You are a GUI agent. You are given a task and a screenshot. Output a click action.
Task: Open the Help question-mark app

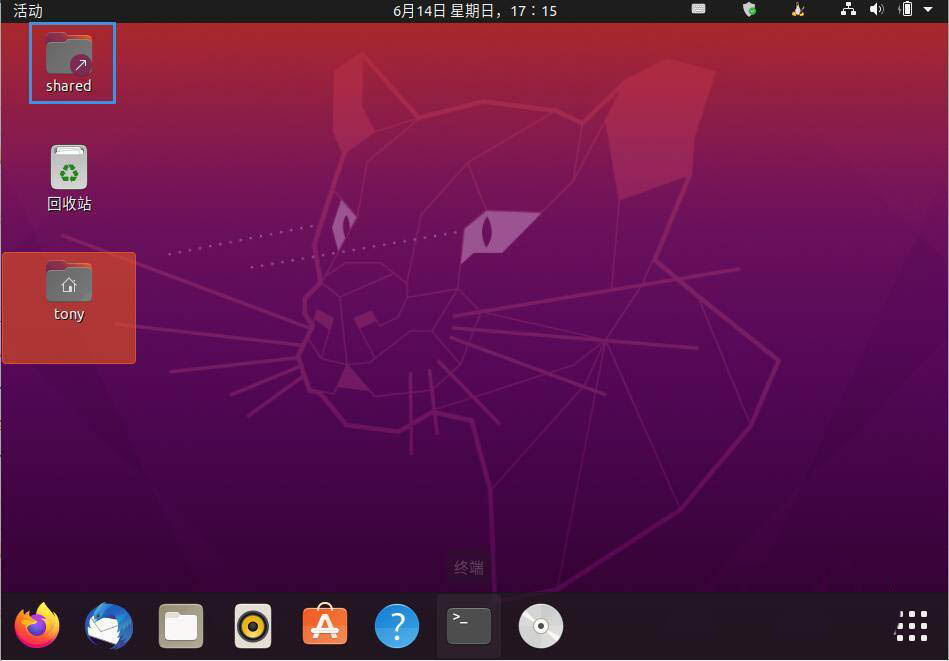pos(397,626)
